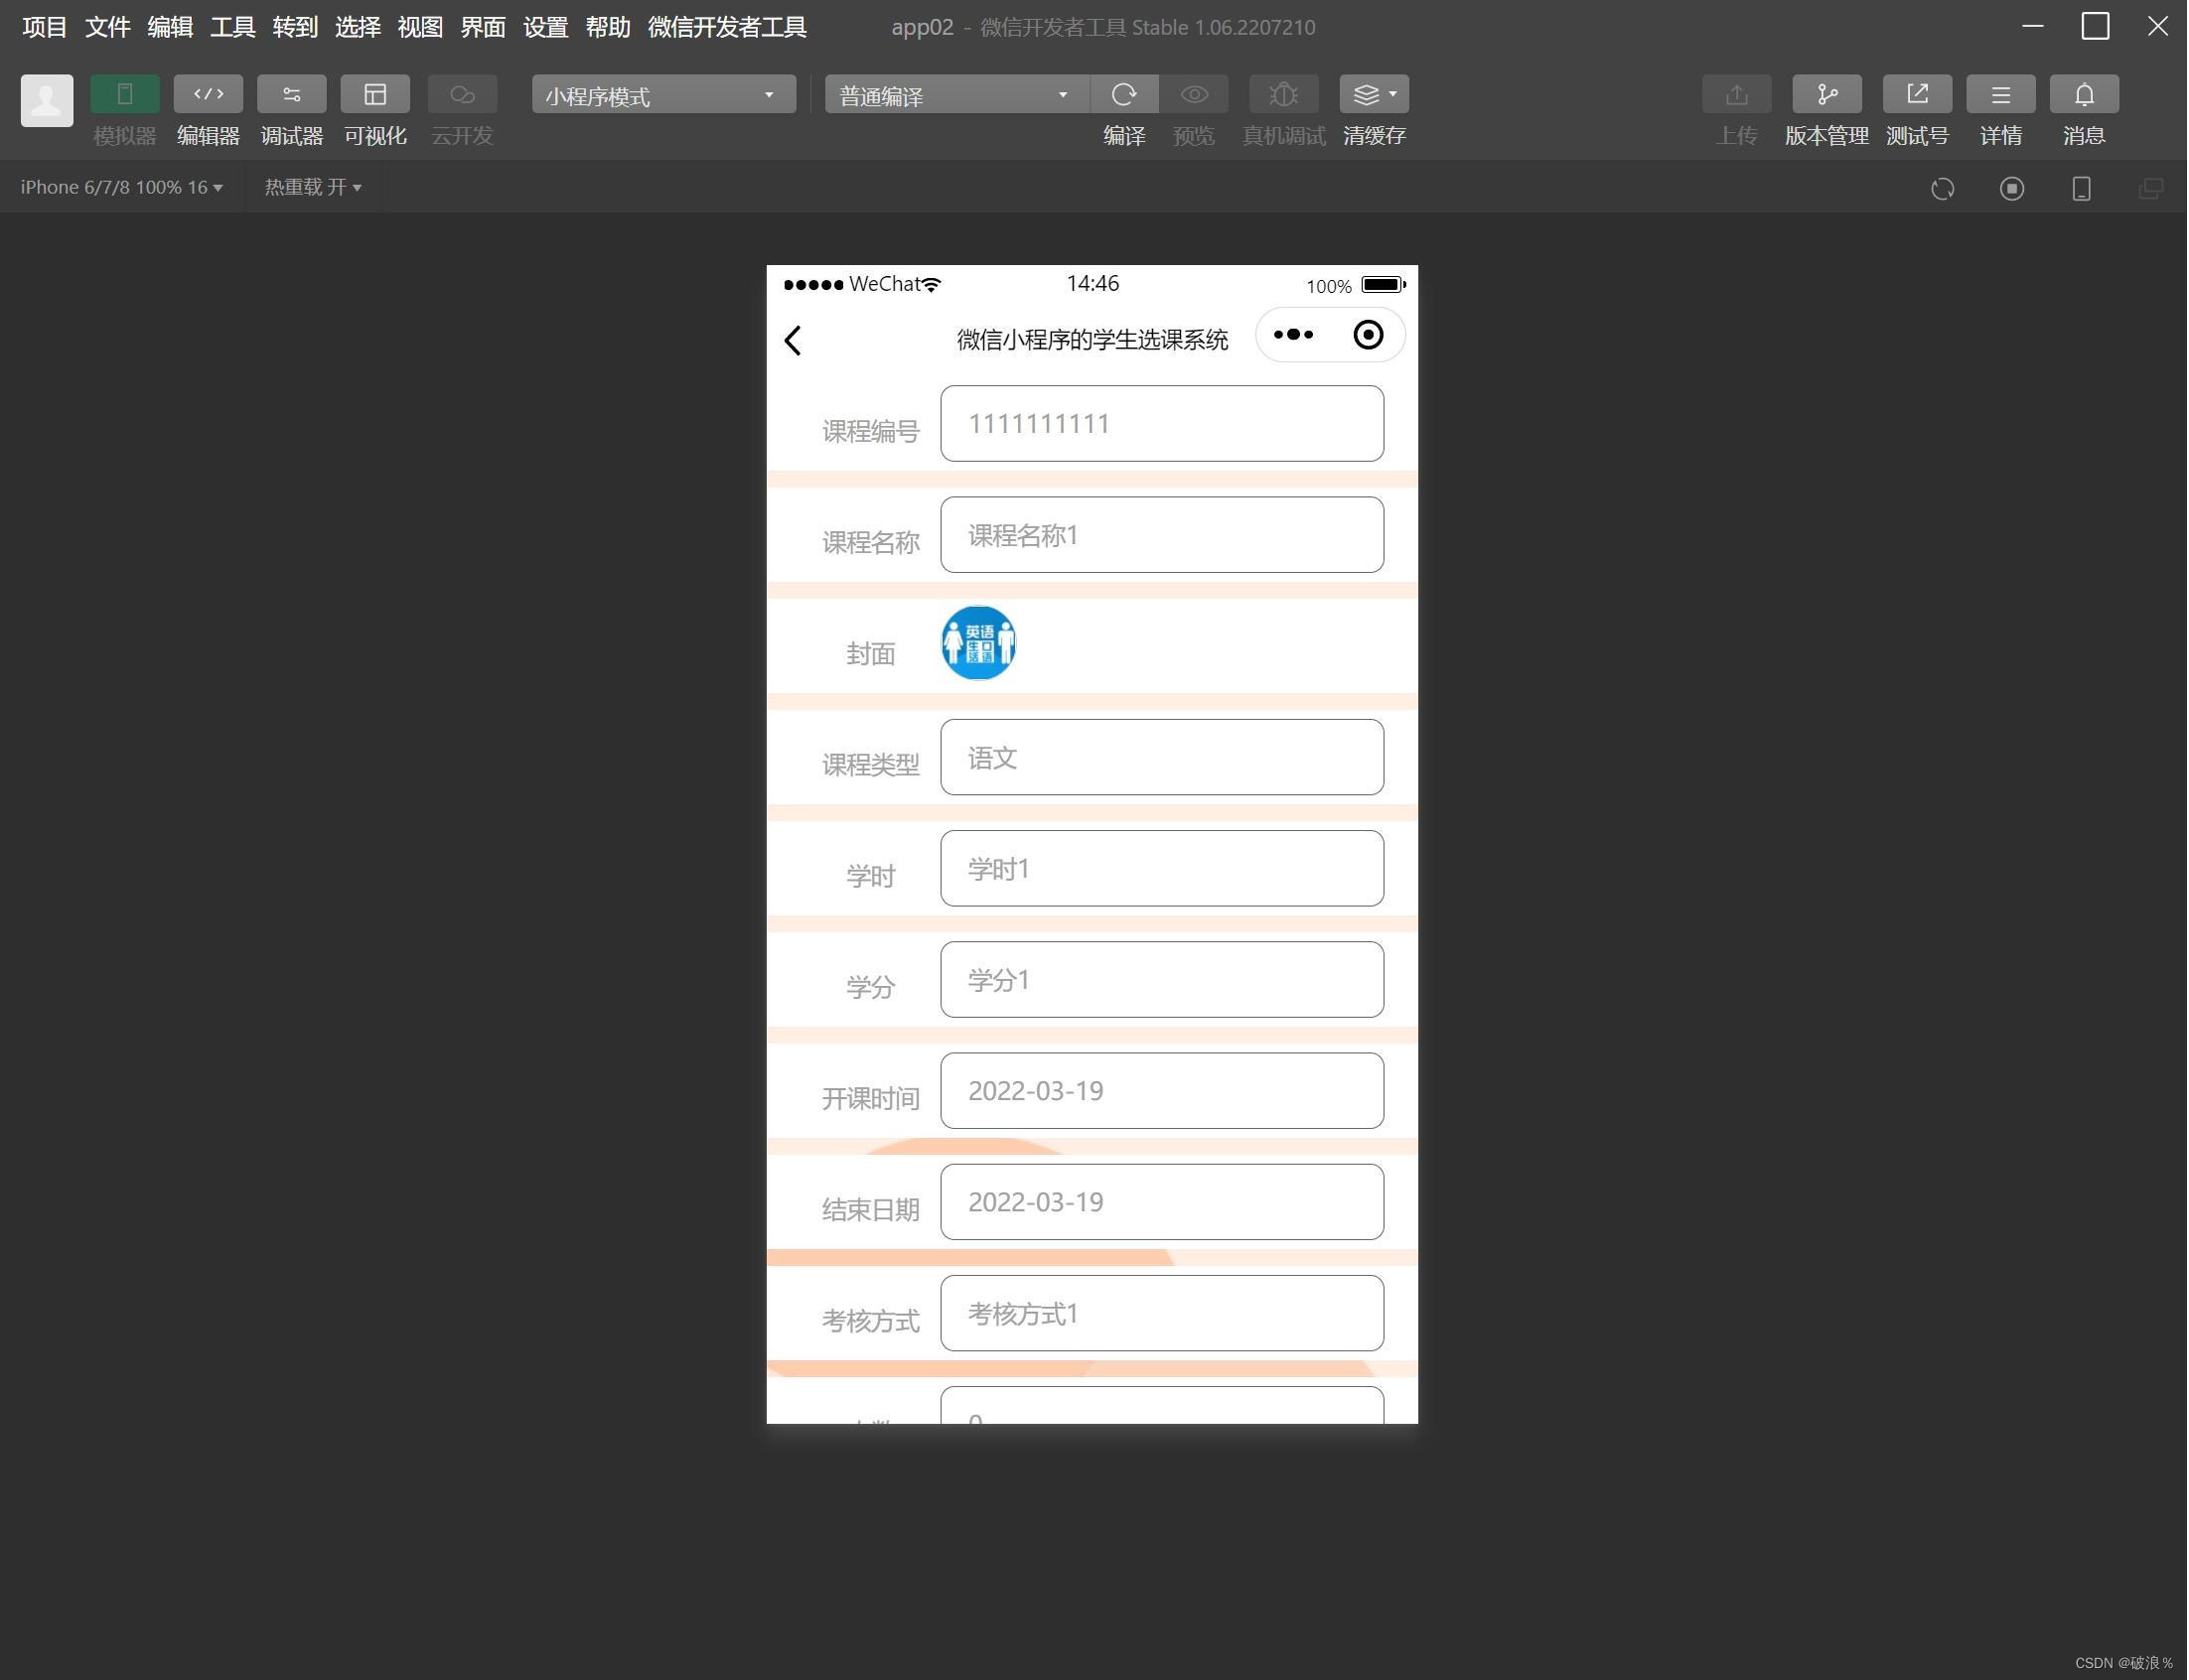Screen dimensions: 2189x1680
Task: Open the iPhone 6/7/8 device dropdown
Action: click(x=122, y=187)
